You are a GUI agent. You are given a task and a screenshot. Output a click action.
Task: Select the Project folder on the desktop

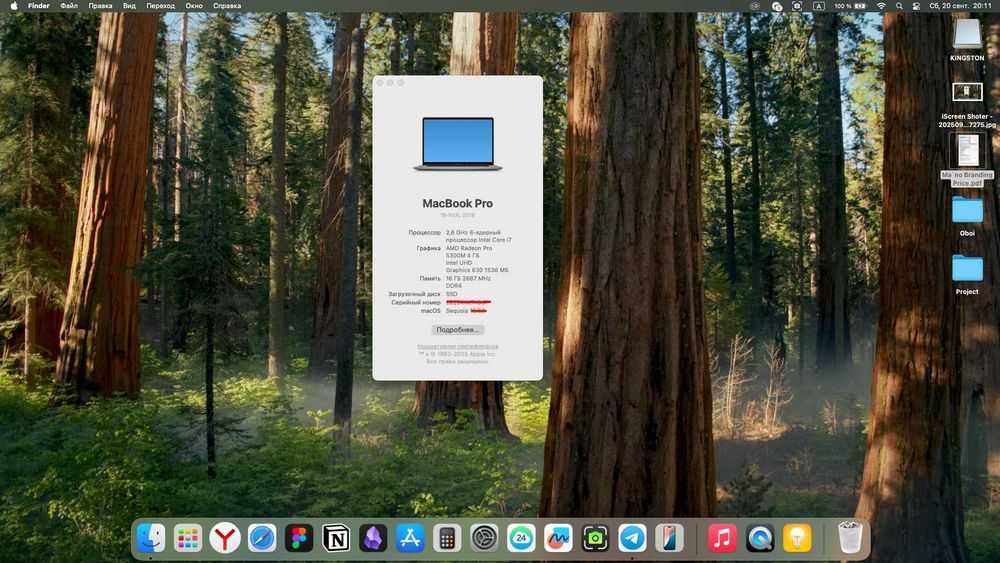(967, 275)
